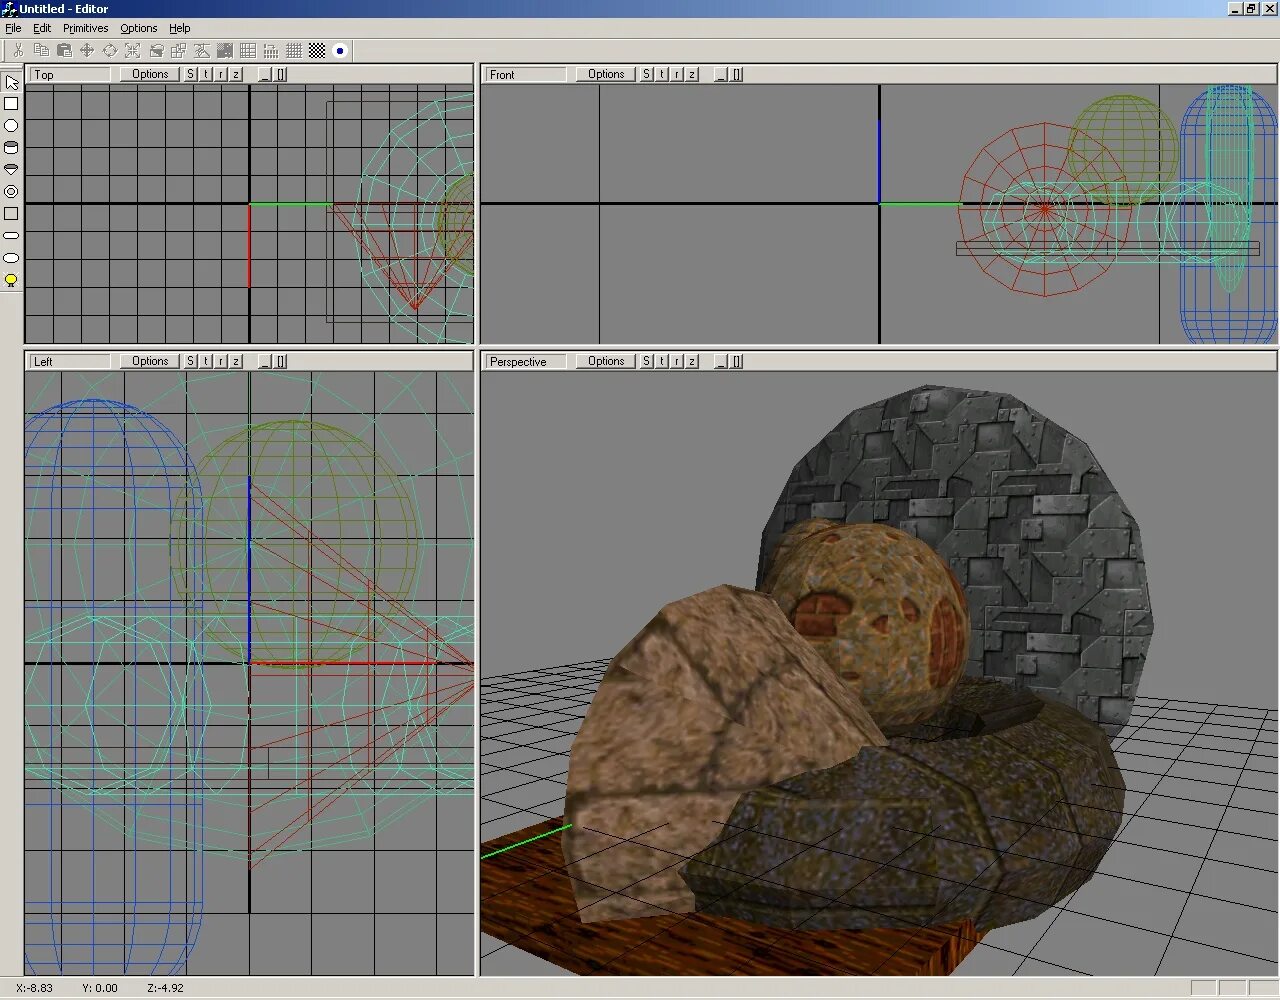This screenshot has height=1000, width=1280.
Task: Toggle the z button in the Perspective viewport
Action: [x=692, y=361]
